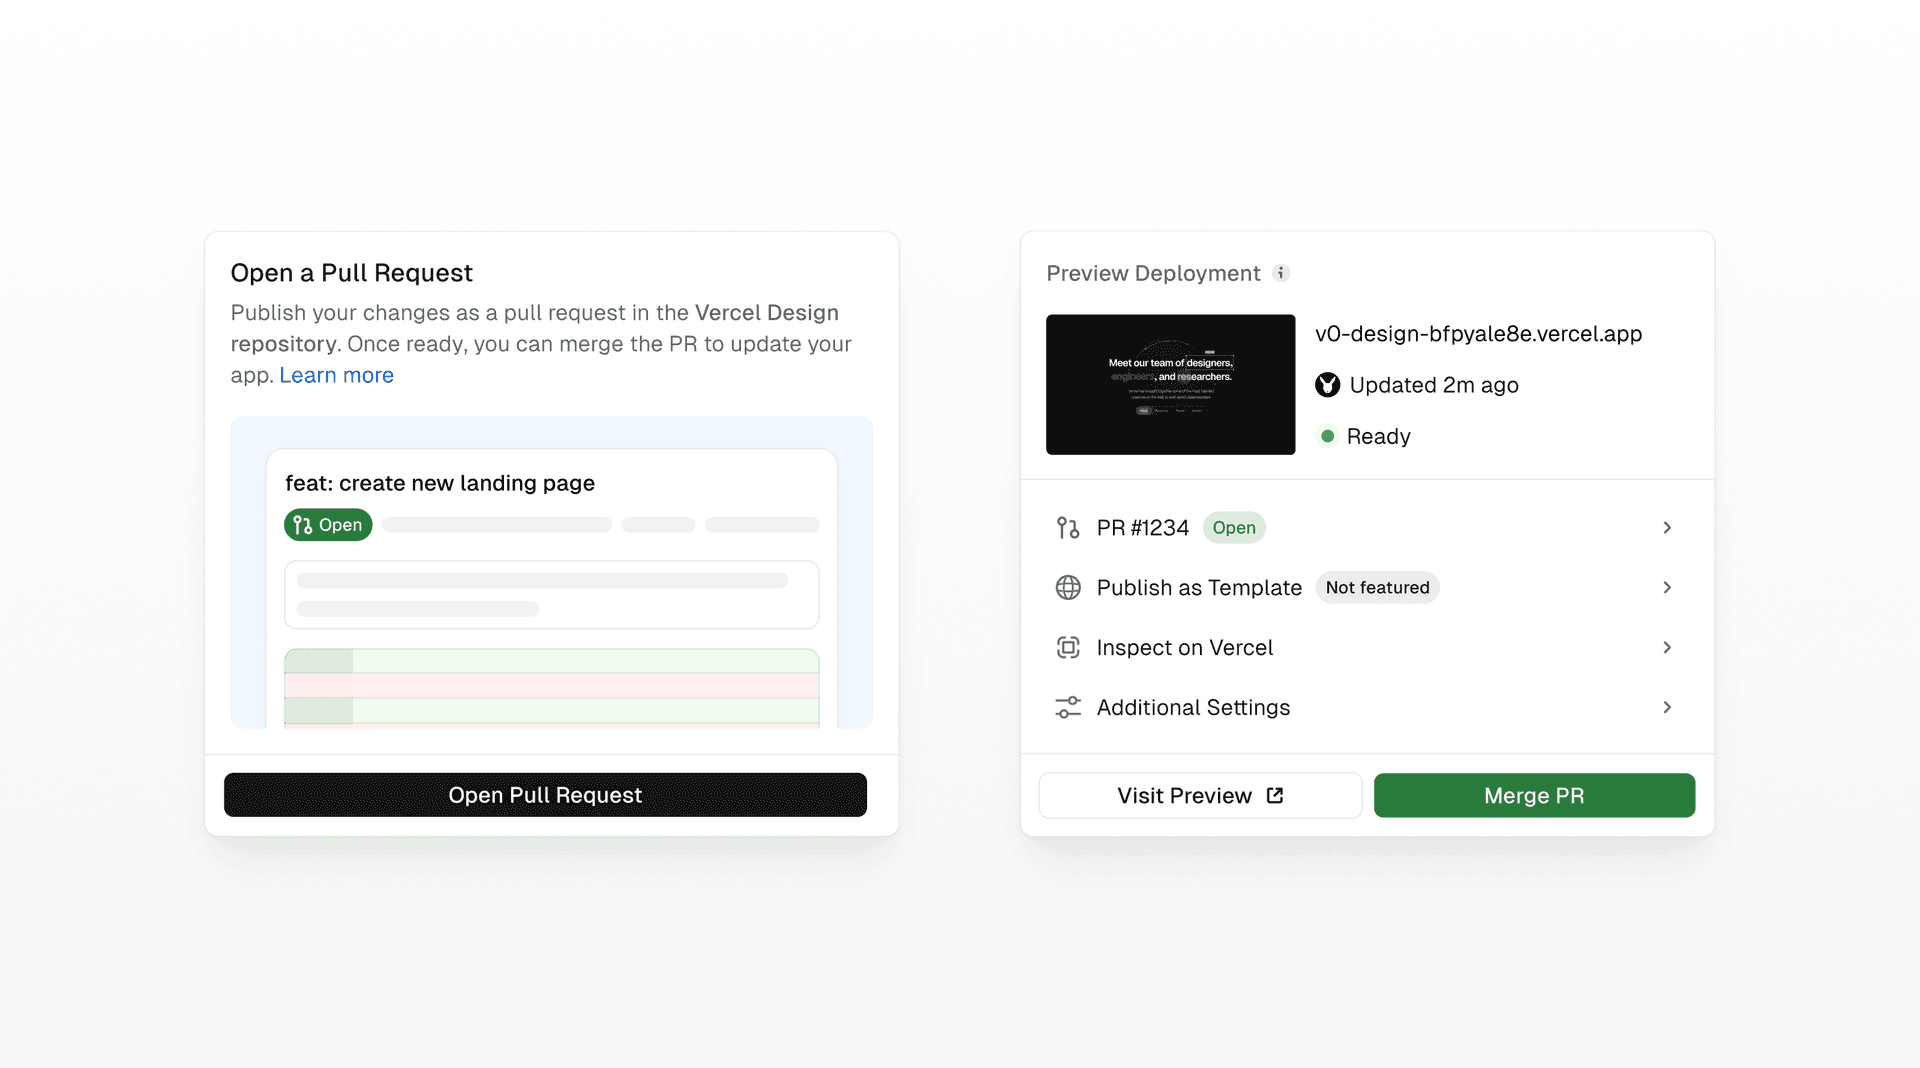Select the Inspect on Vercel menu item
Viewport: 1920px width, 1068px height.
pyautogui.click(x=1184, y=648)
